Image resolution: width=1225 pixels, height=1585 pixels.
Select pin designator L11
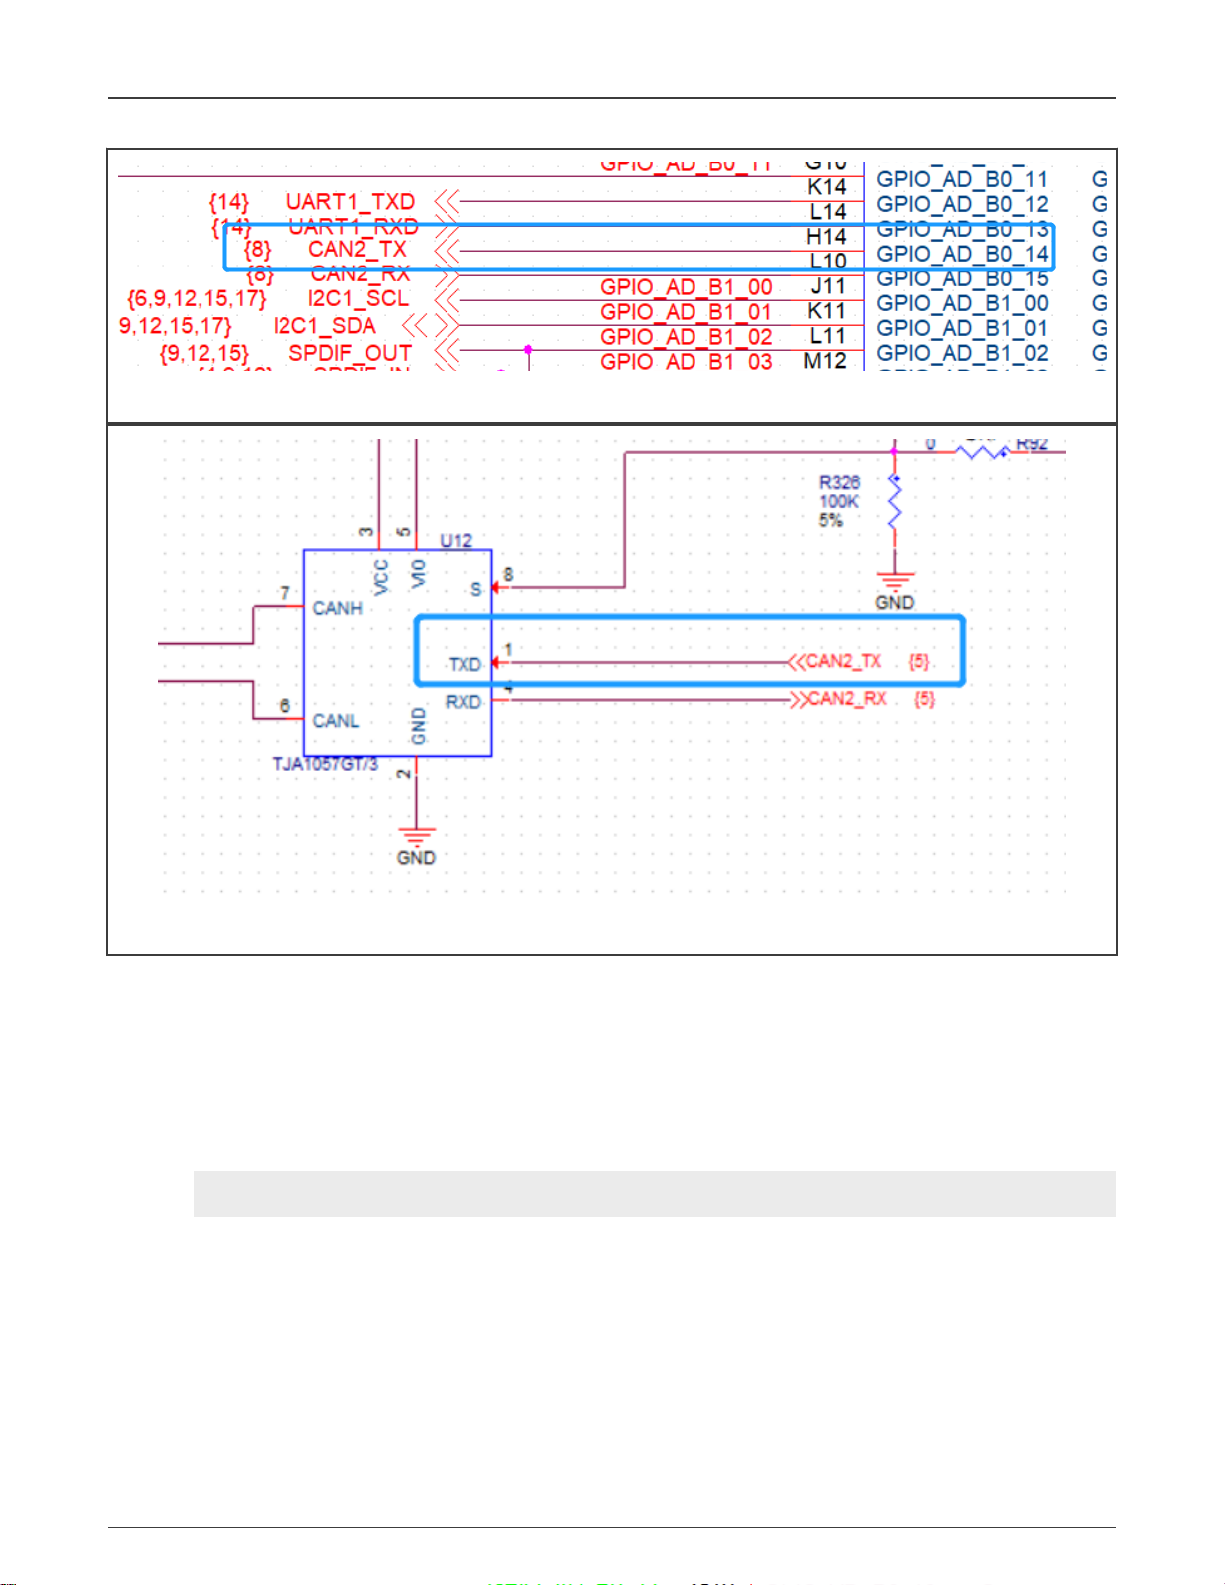pos(828,336)
